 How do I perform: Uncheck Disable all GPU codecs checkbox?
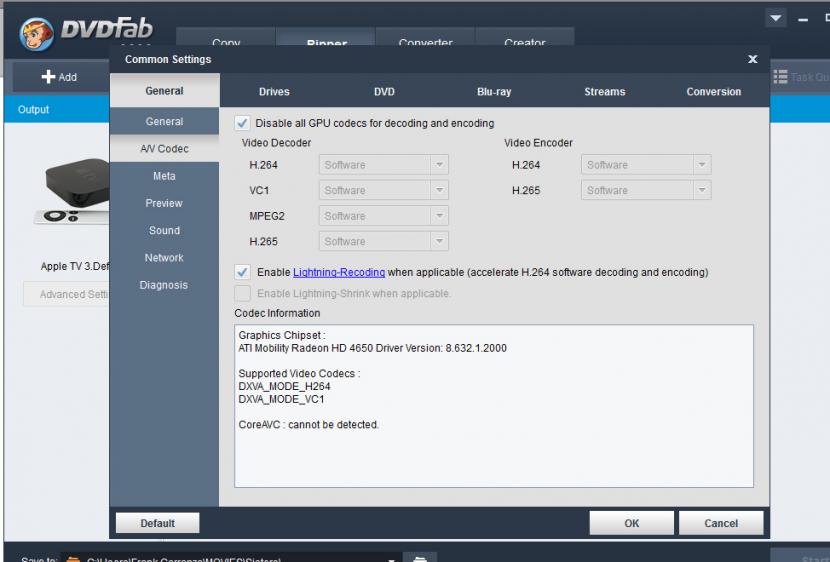coord(242,123)
